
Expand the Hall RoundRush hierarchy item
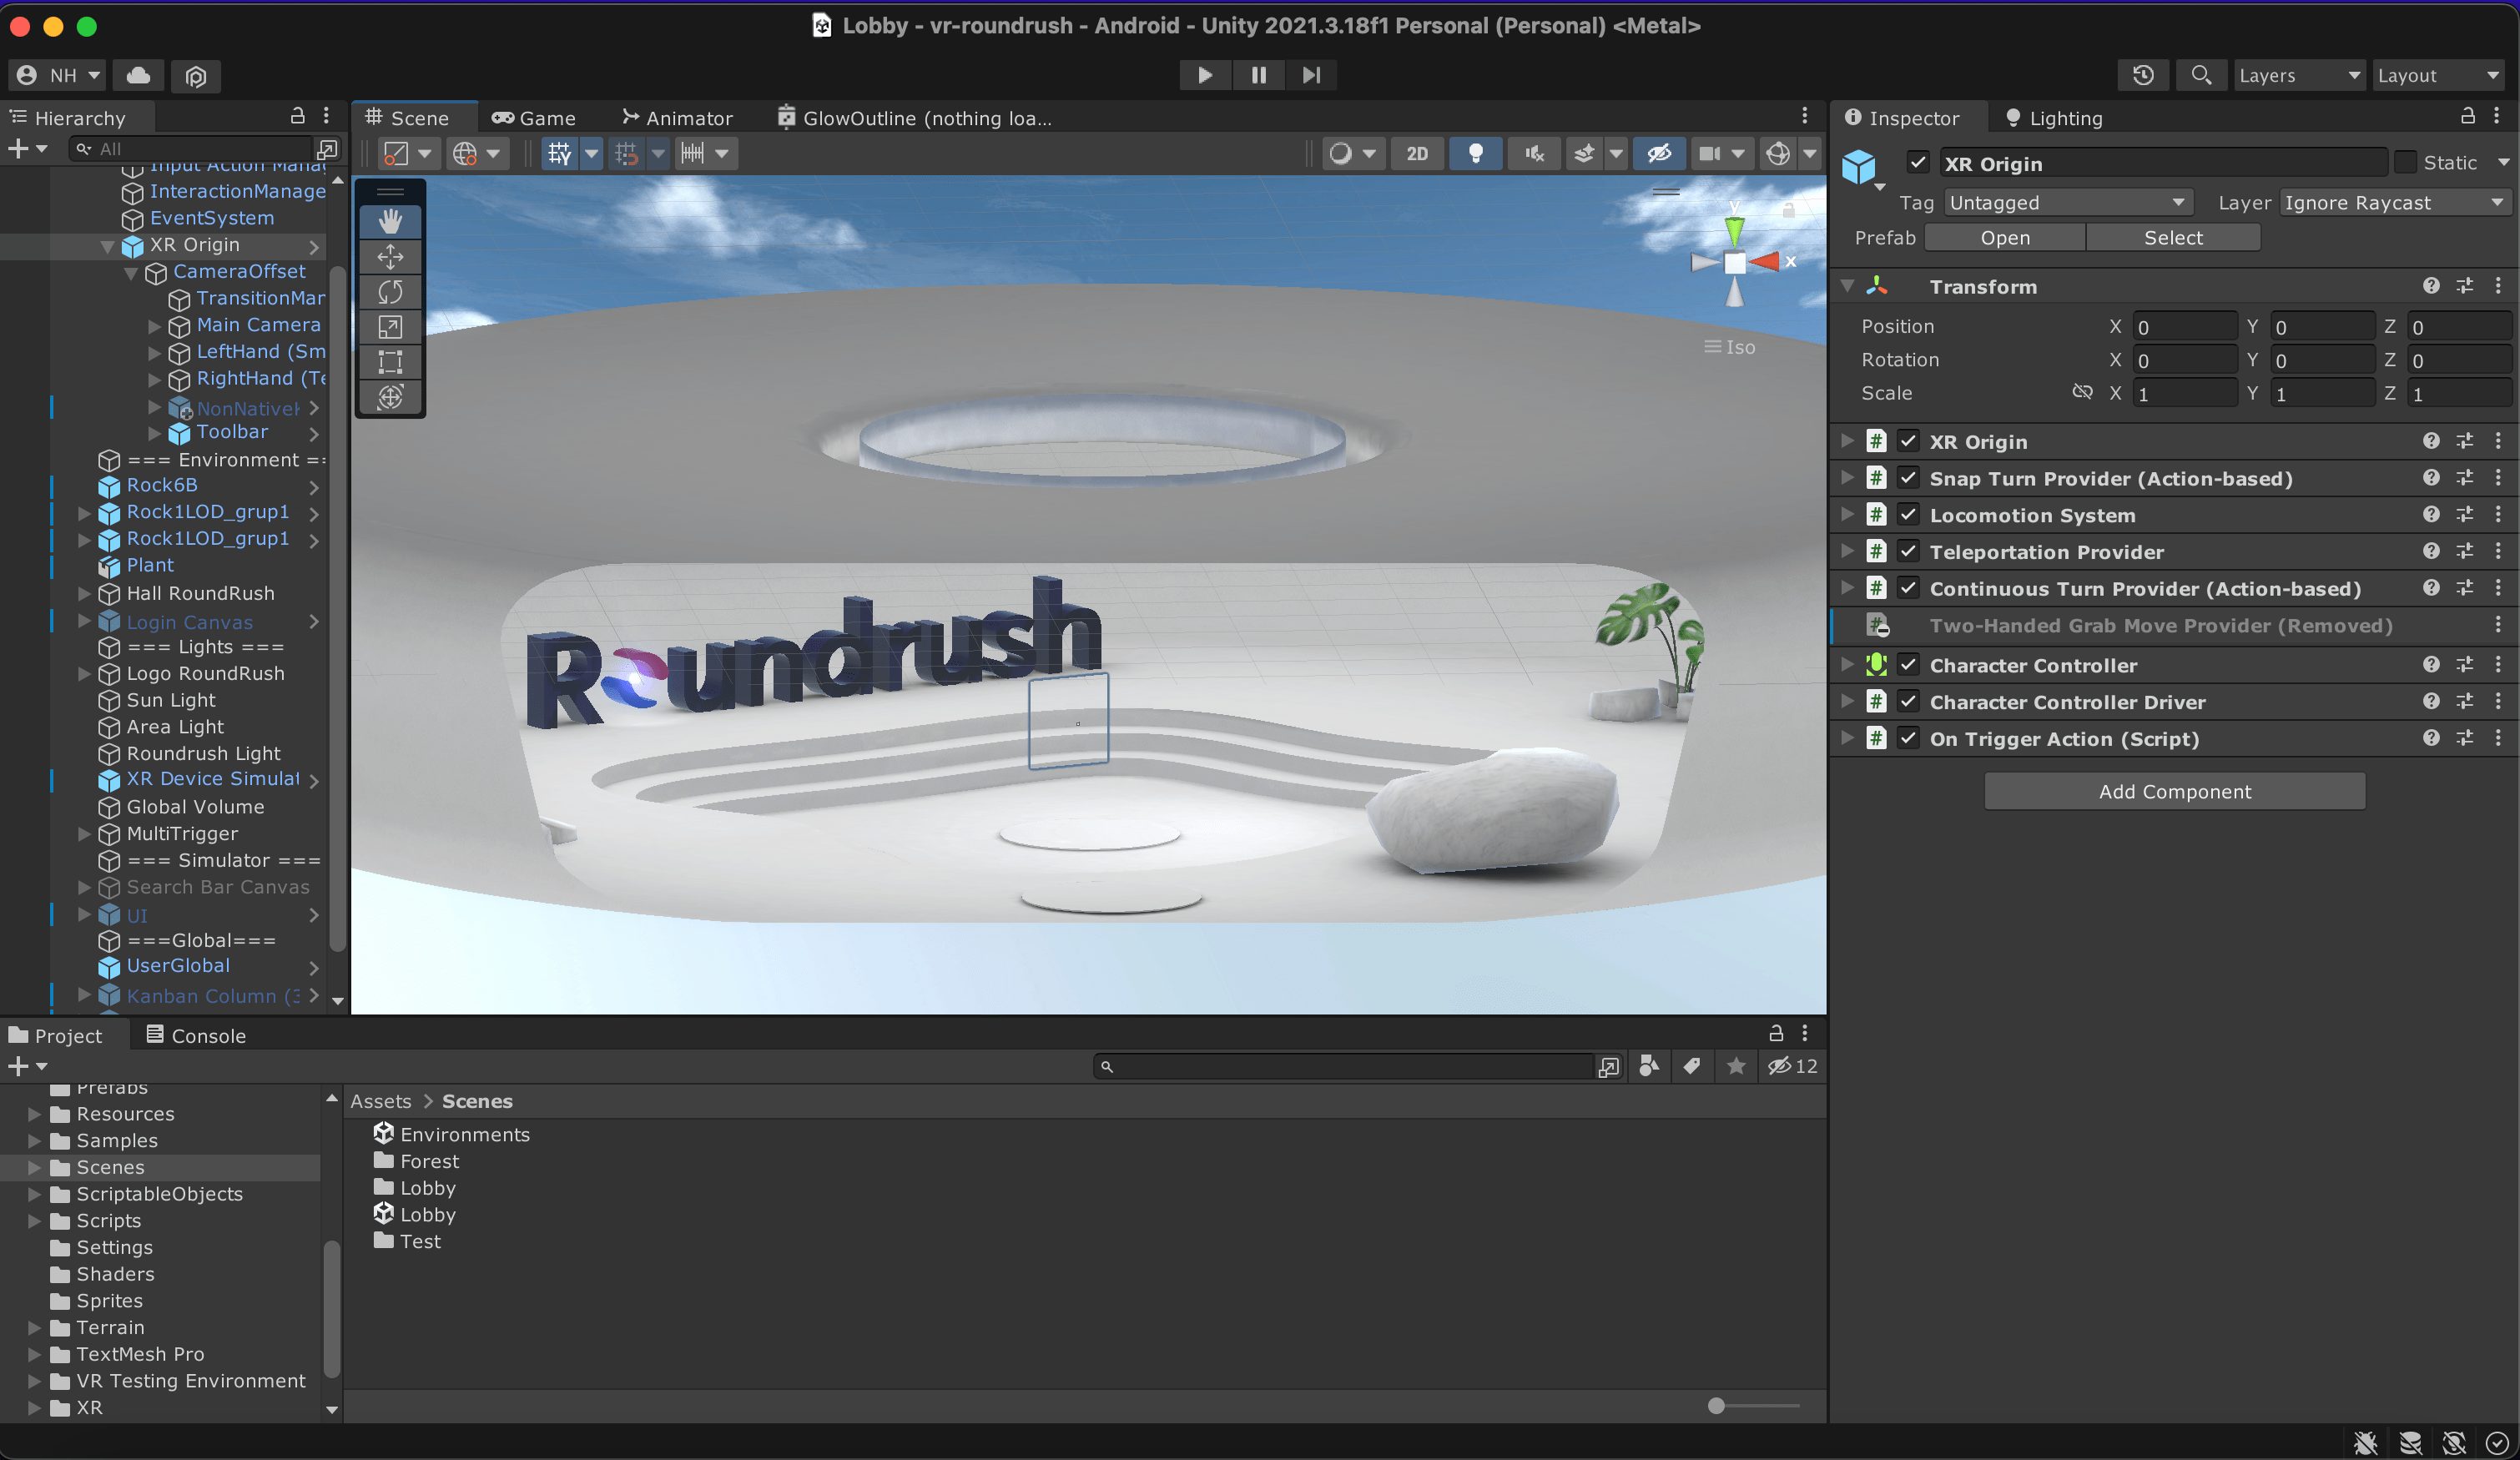tap(85, 593)
